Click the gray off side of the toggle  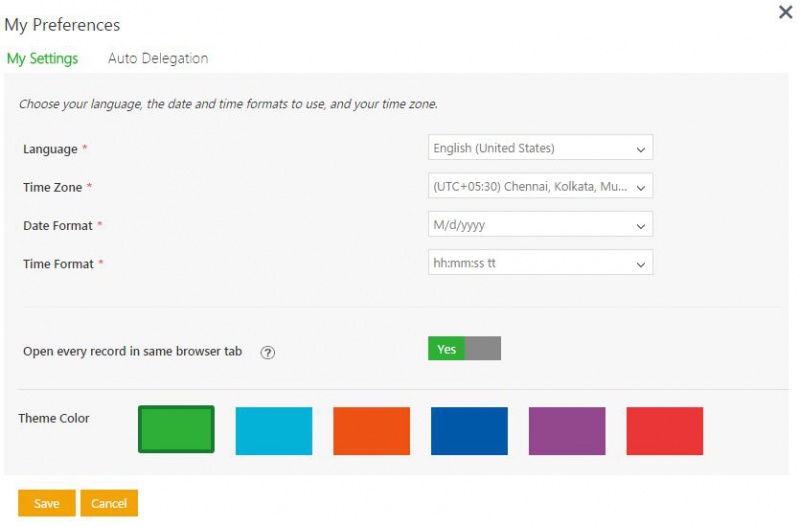coord(483,349)
